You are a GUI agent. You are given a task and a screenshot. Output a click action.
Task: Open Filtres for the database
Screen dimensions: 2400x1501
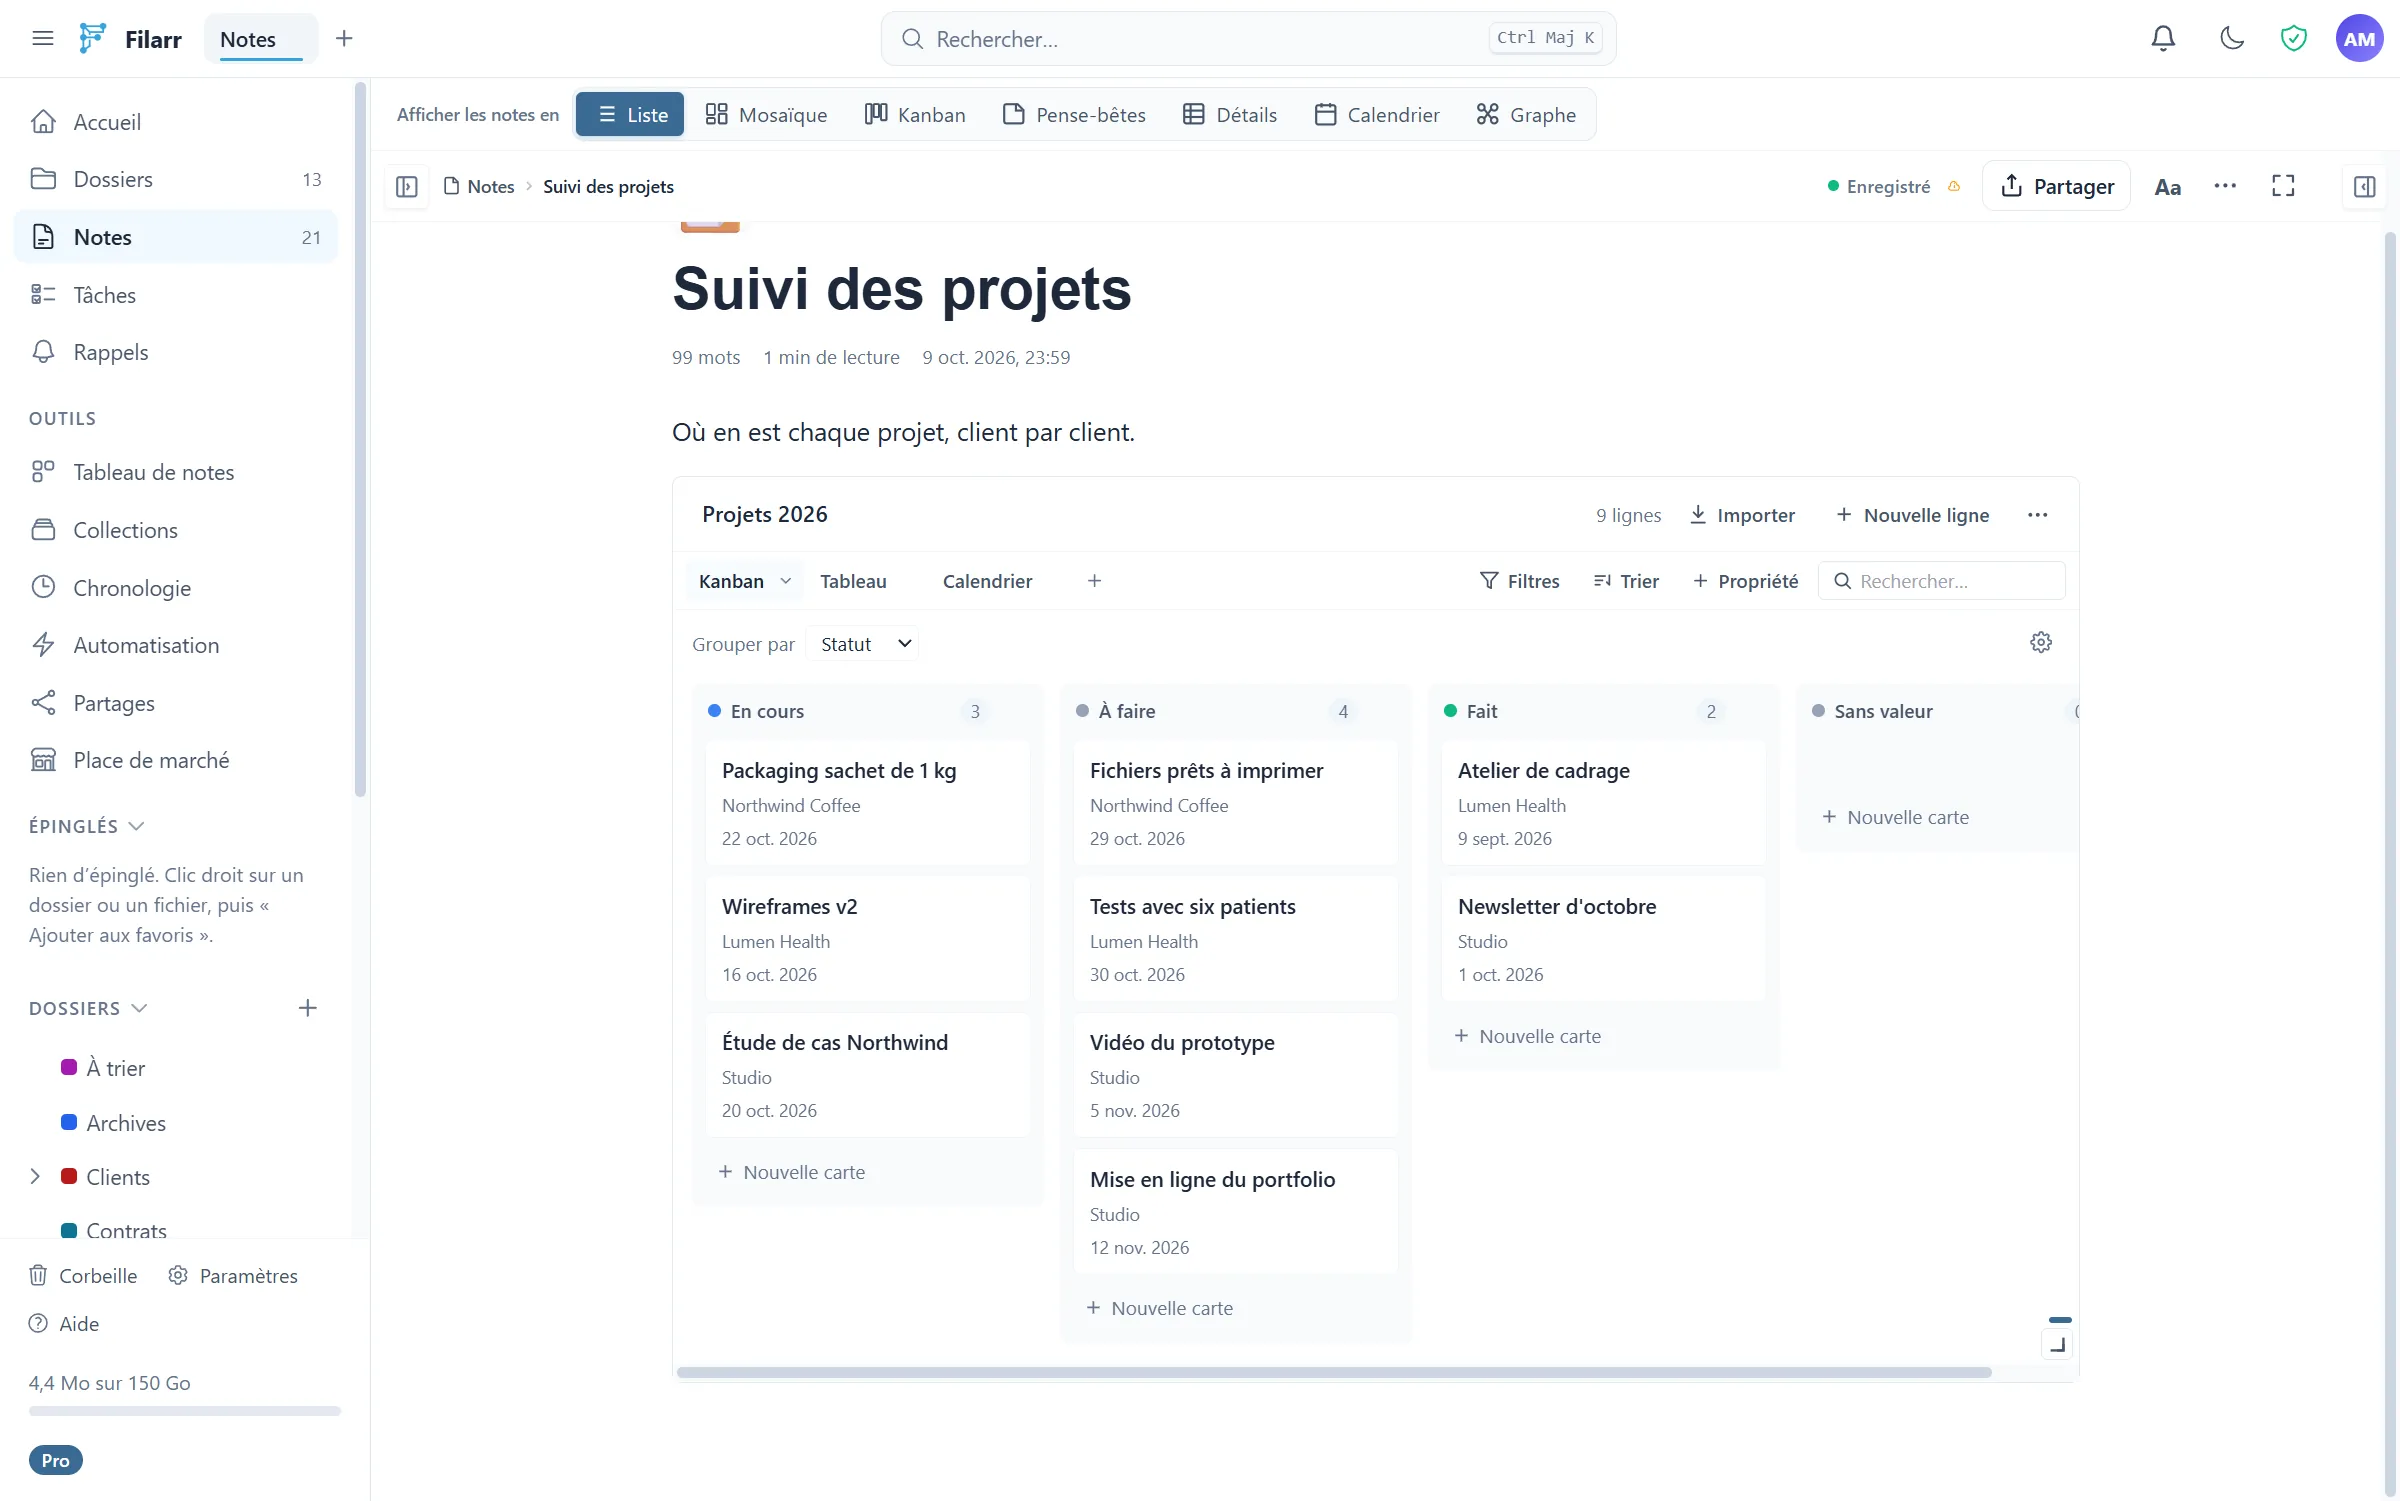(1519, 581)
